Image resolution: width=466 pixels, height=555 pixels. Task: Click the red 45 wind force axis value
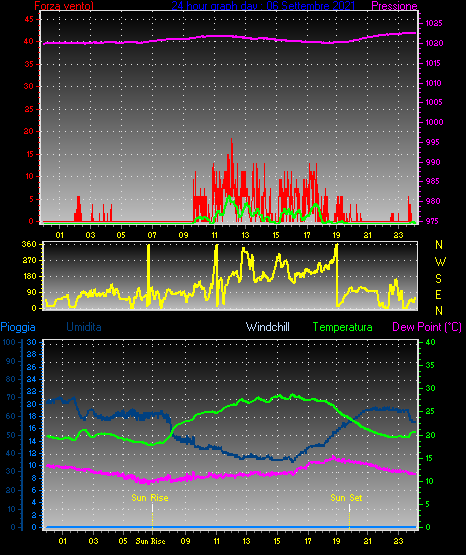click(29, 19)
